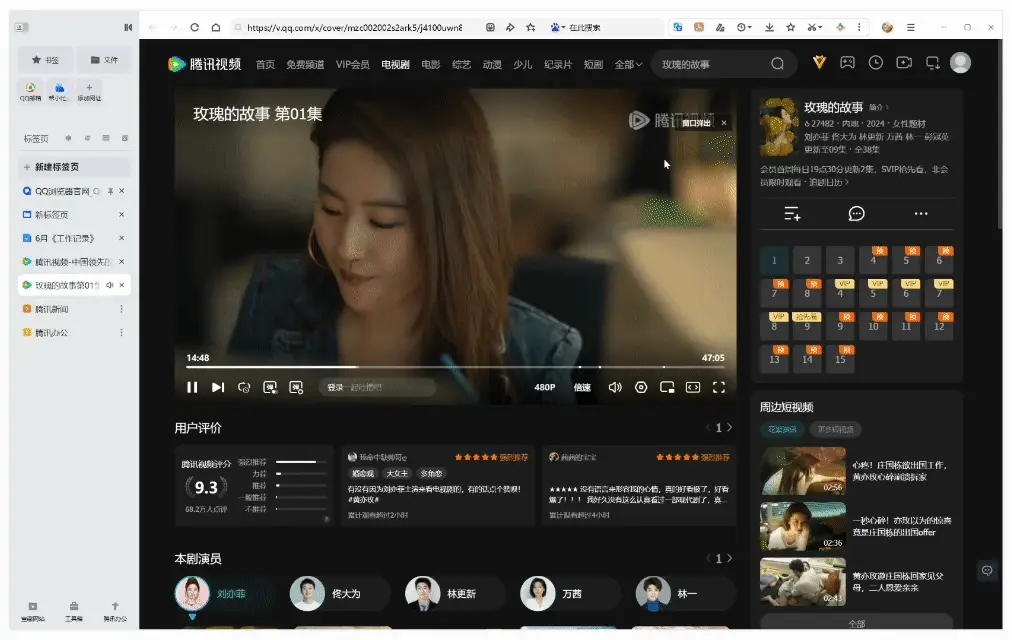Screen dimensions: 1012x640
Task: Open the 文件 files button
Action: [104, 60]
